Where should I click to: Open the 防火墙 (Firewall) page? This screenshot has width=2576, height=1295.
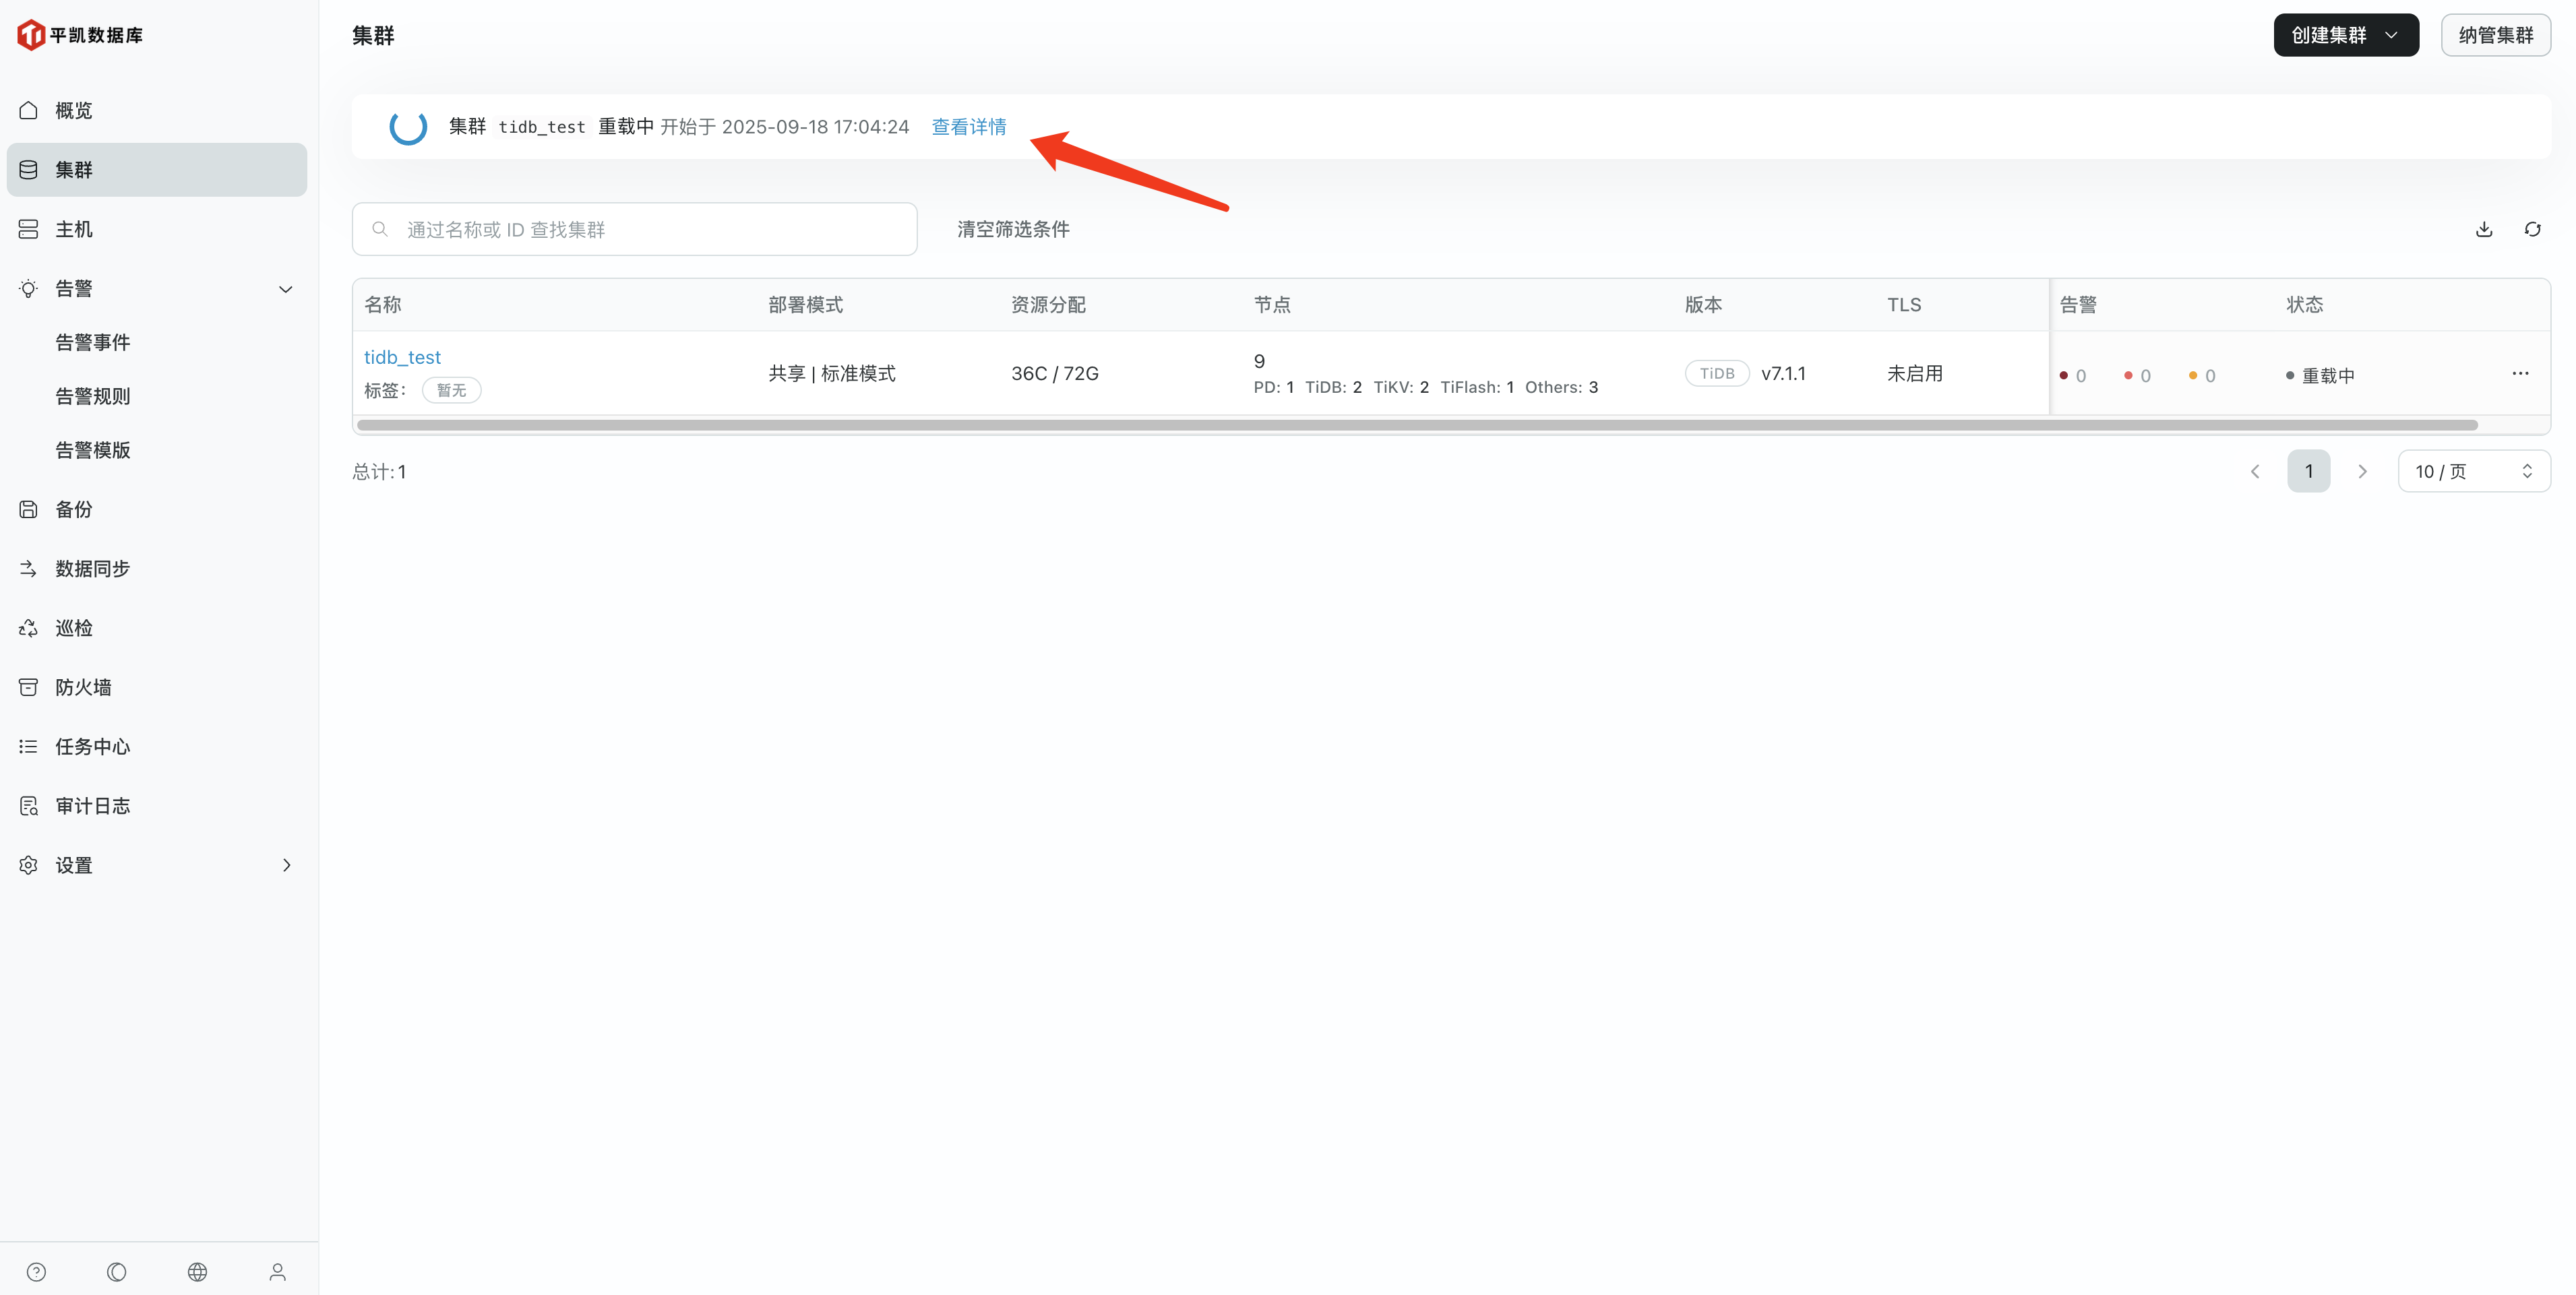[x=81, y=687]
